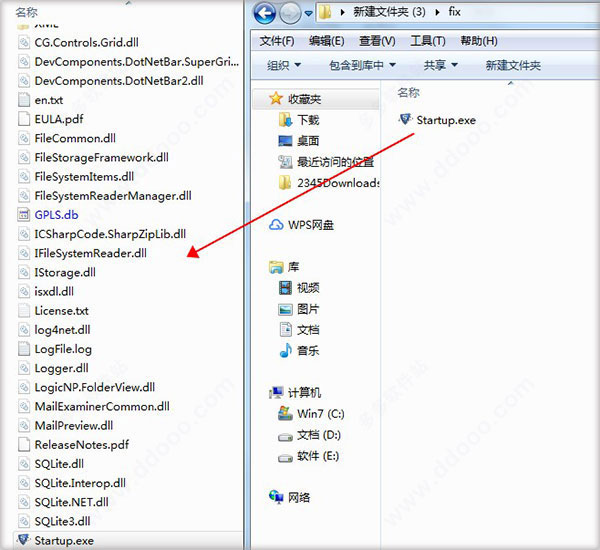Screen dimensions: 600x550
Task: Select the 文档 (D:) drive icon
Action: (x=285, y=437)
